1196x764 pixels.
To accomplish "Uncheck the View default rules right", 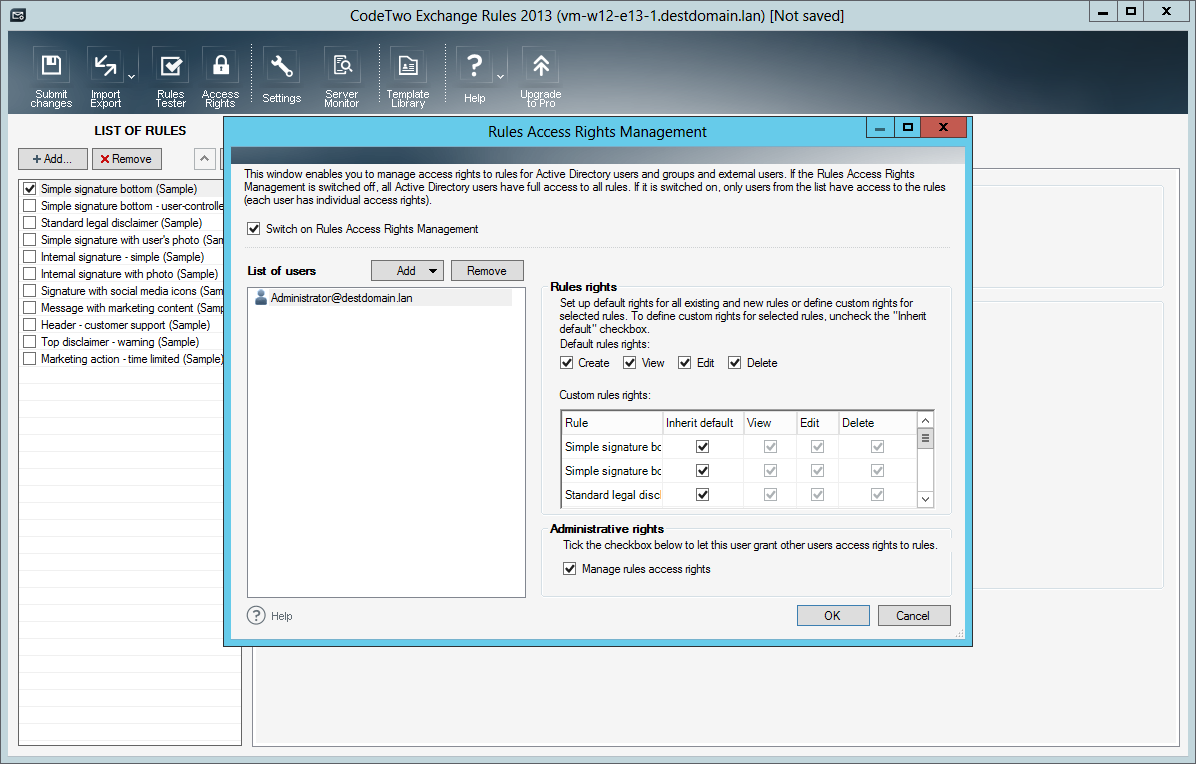I will click(629, 363).
